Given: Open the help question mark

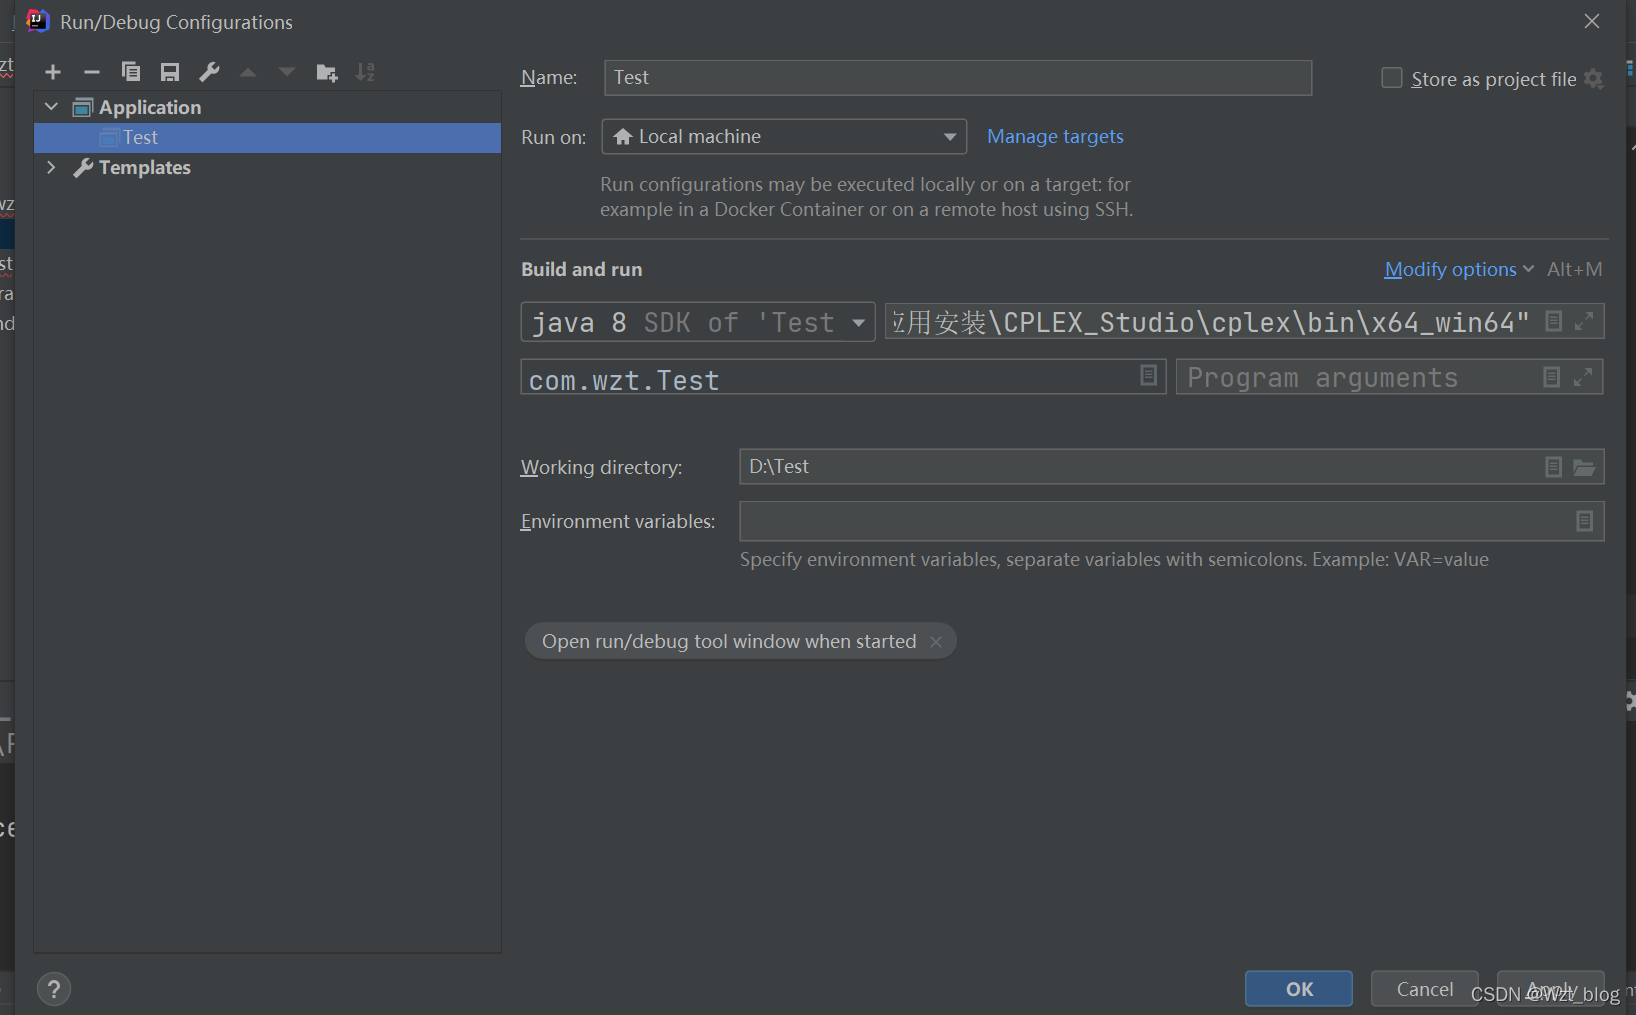Looking at the screenshot, I should (54, 989).
